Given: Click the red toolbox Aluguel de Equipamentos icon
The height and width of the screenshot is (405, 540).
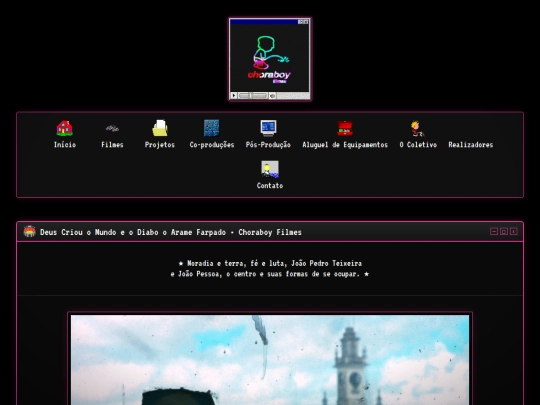Looking at the screenshot, I should tap(345, 128).
